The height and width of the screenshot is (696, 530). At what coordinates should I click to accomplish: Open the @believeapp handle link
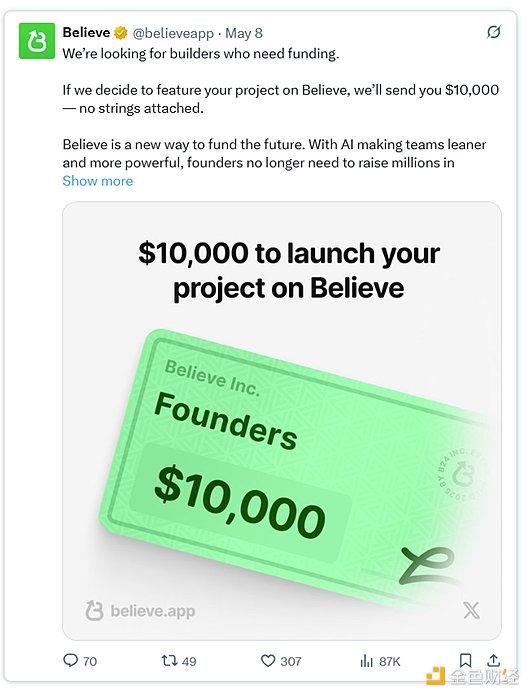coord(173,33)
